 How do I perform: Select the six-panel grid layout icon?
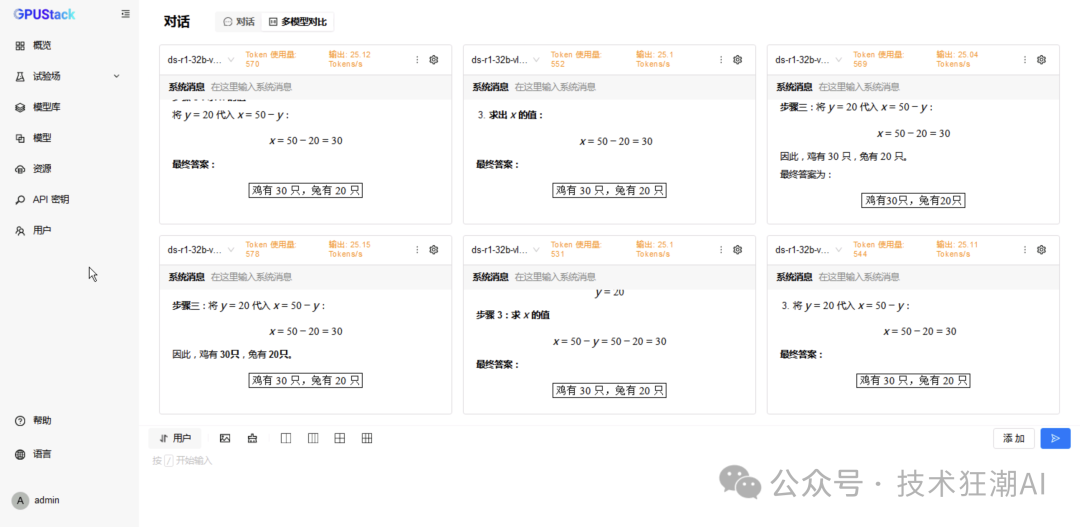367,438
